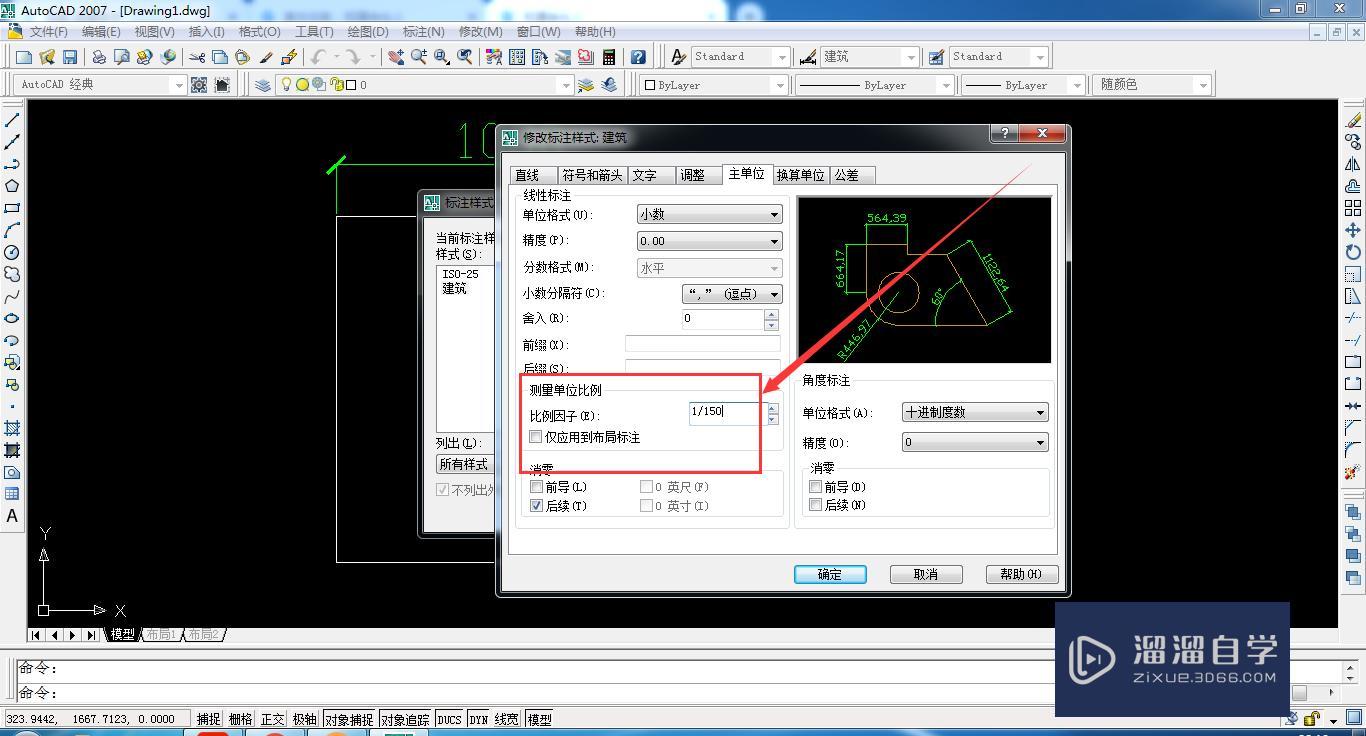Screen dimensions: 1366x736
Task: Toggle 仅应用到布局标注 checkbox
Action: coord(536,437)
